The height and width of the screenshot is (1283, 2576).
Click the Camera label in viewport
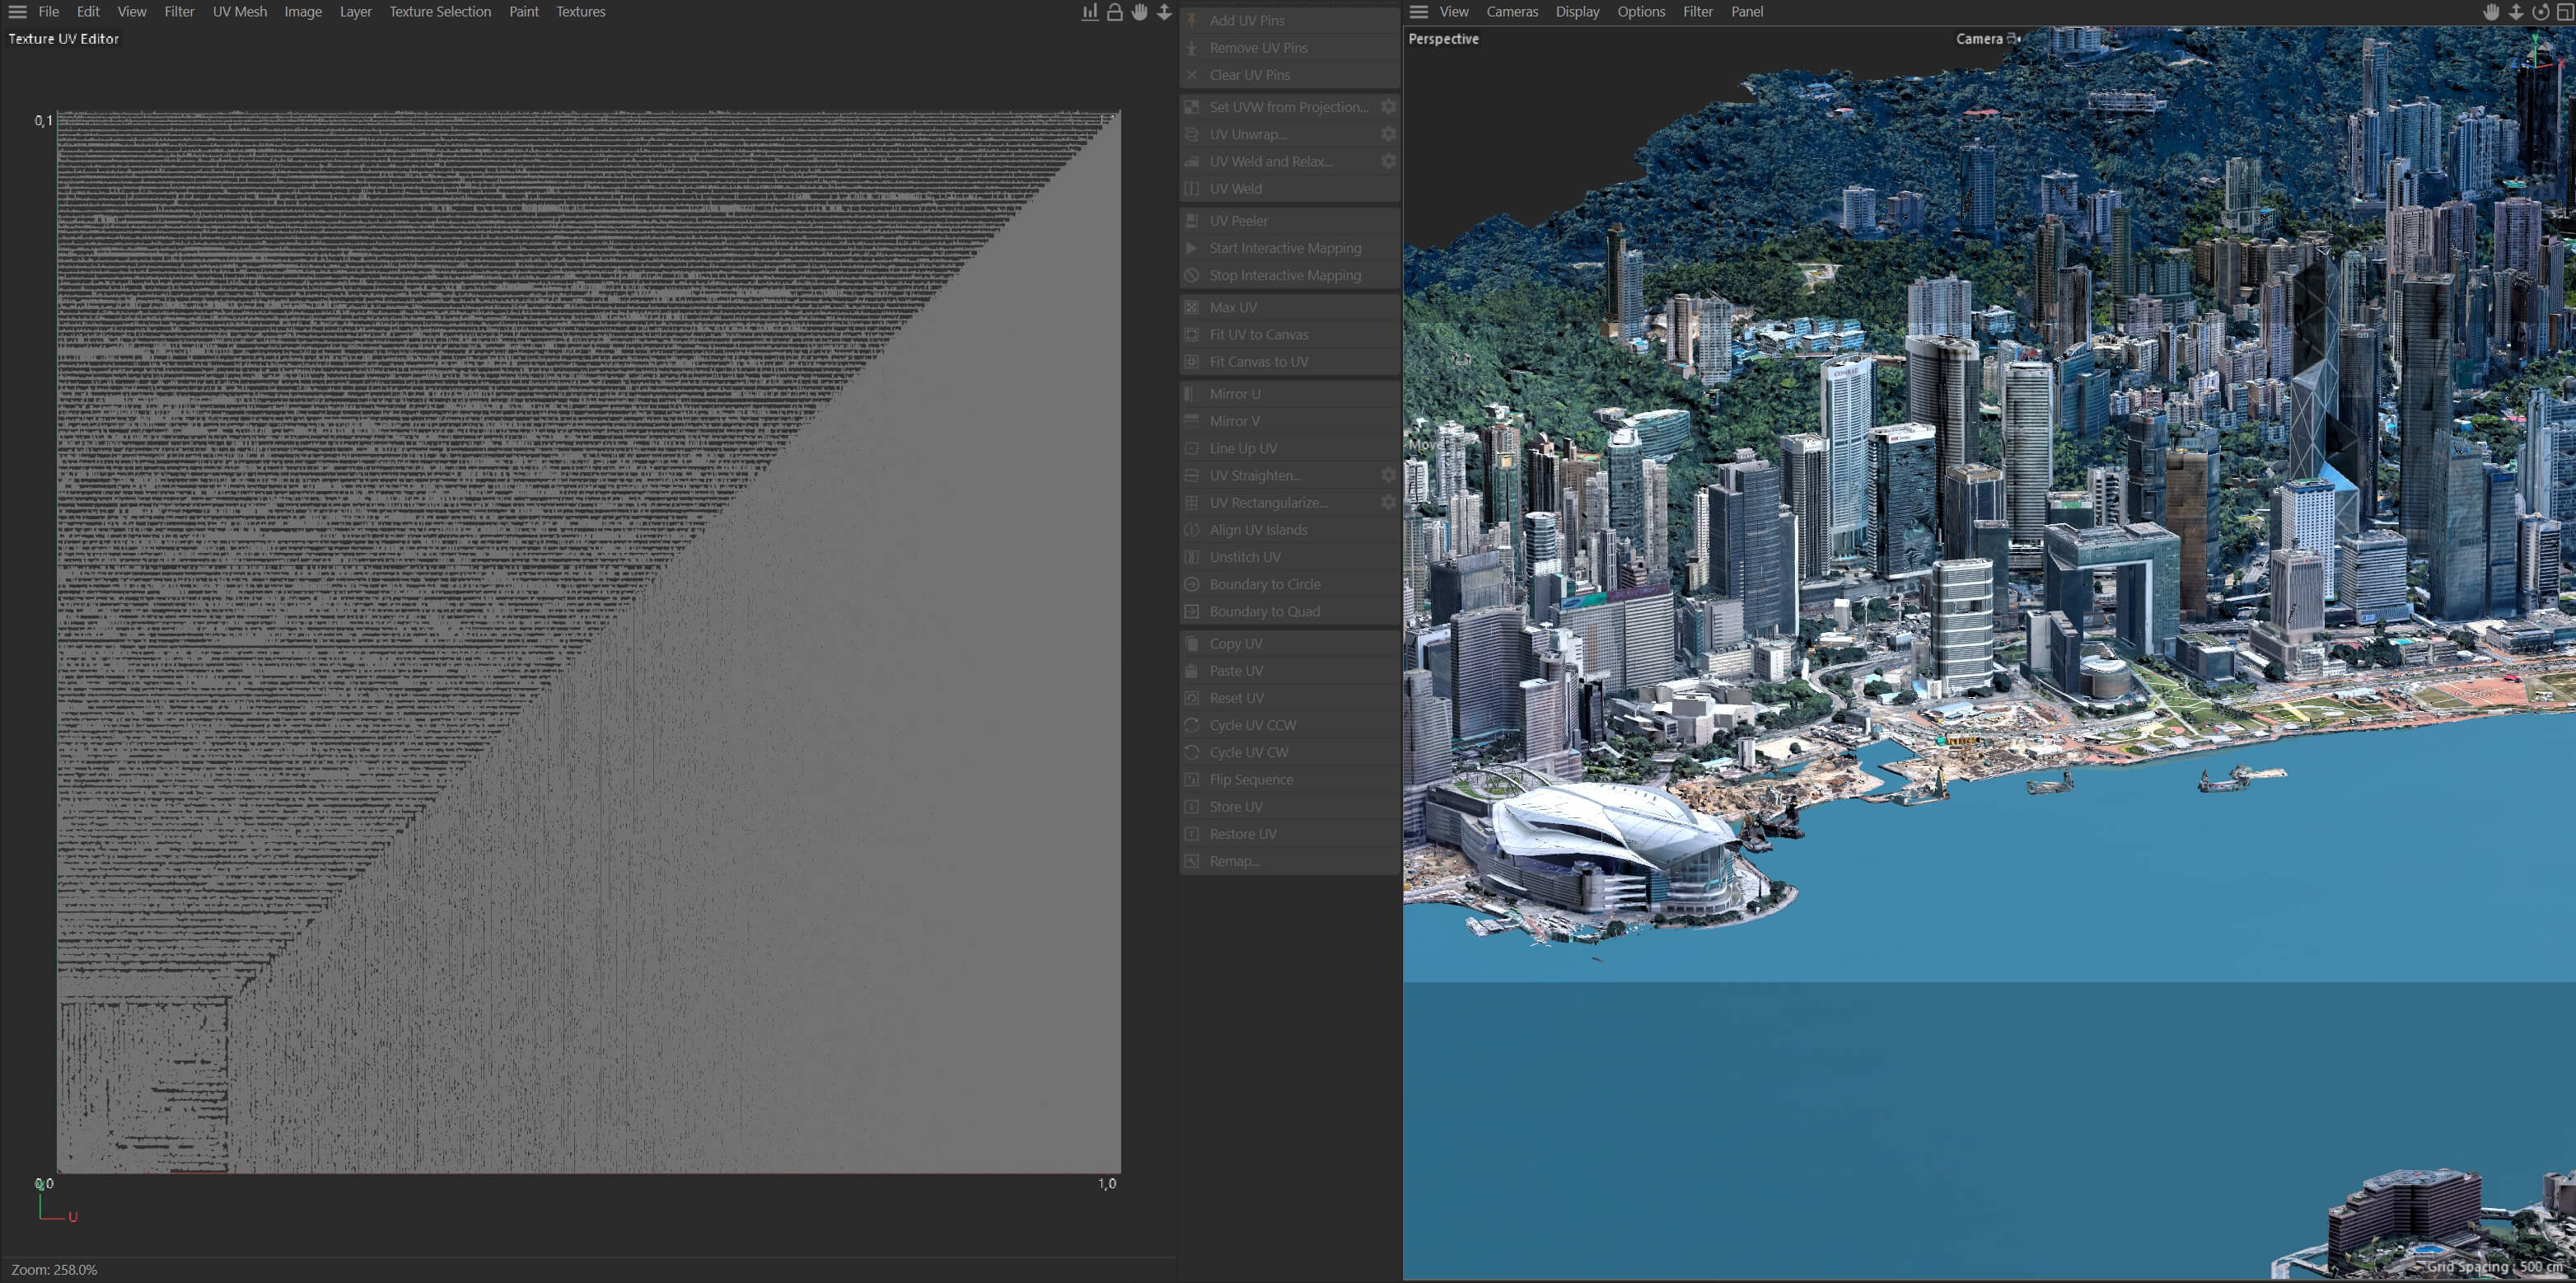click(1979, 39)
